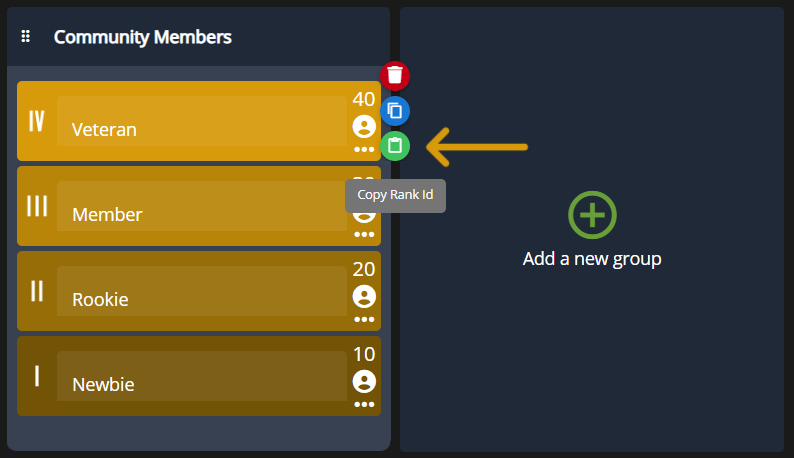Open the Rookie rank three-dot menu
794x458 pixels.
click(x=364, y=319)
